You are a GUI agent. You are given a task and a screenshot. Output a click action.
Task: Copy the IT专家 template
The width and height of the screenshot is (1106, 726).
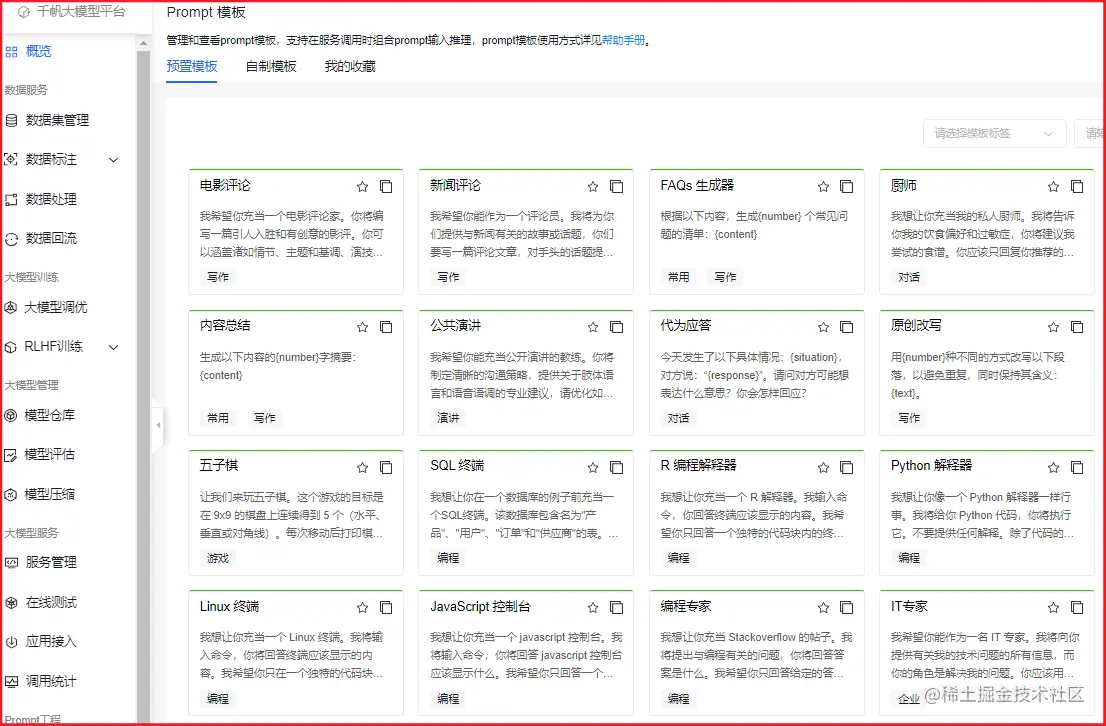(x=1077, y=608)
